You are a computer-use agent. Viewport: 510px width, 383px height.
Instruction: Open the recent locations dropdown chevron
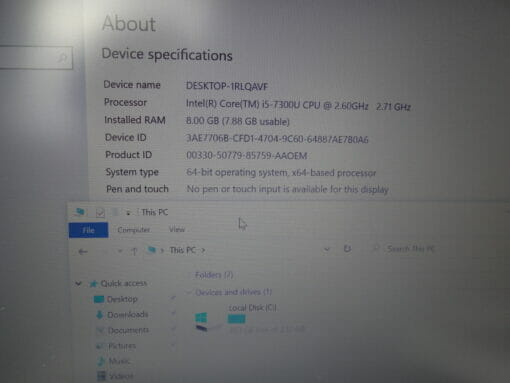coord(120,251)
